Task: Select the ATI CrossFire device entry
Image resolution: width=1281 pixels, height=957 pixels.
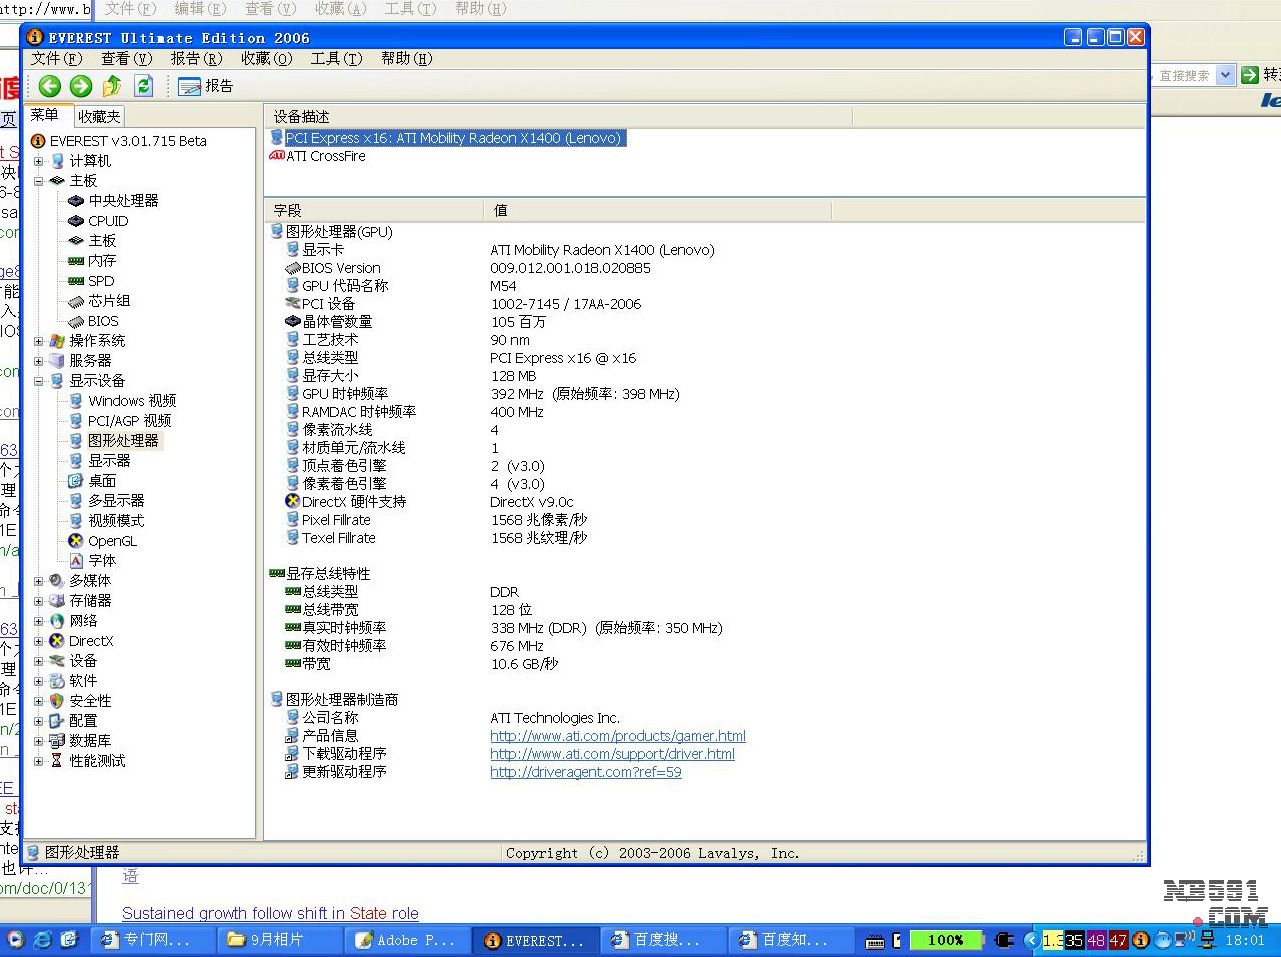Action: click(x=325, y=156)
